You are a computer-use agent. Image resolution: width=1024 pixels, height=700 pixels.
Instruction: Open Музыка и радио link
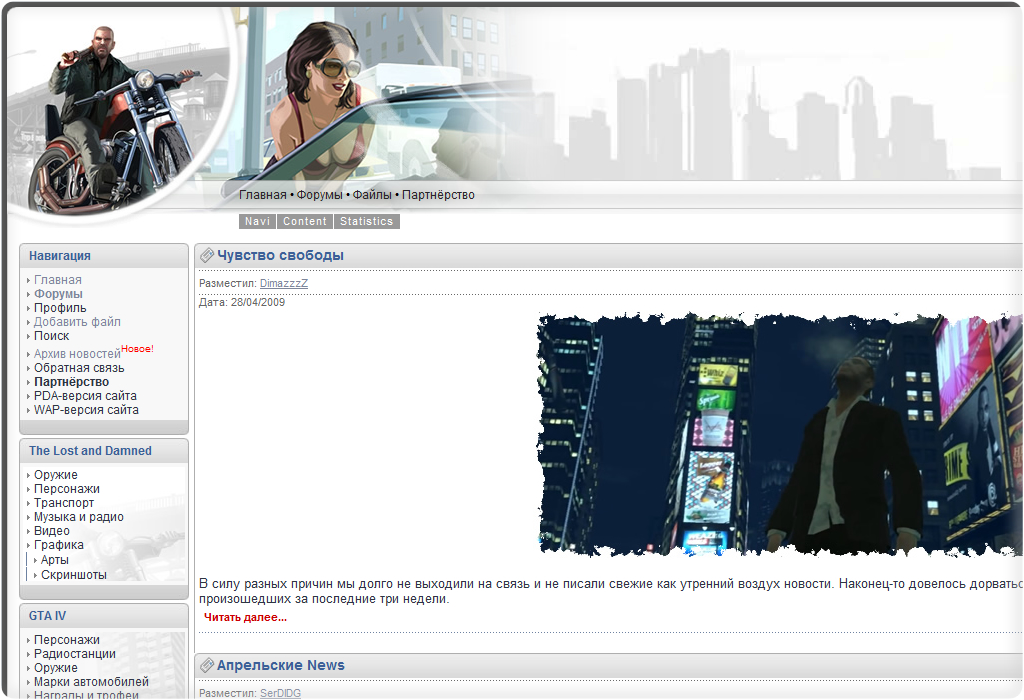tap(78, 517)
